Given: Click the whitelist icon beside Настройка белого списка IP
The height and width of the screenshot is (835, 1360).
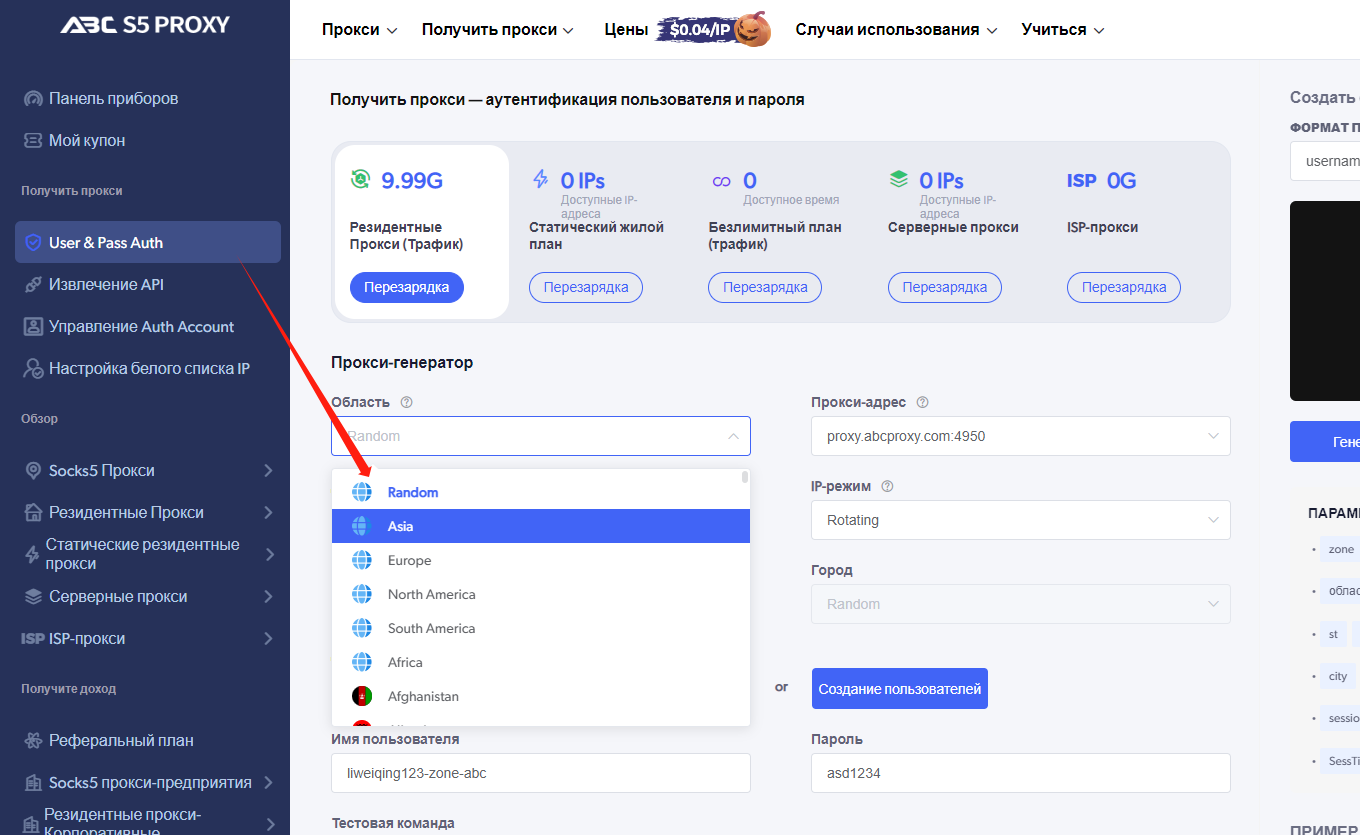Looking at the screenshot, I should pyautogui.click(x=33, y=369).
